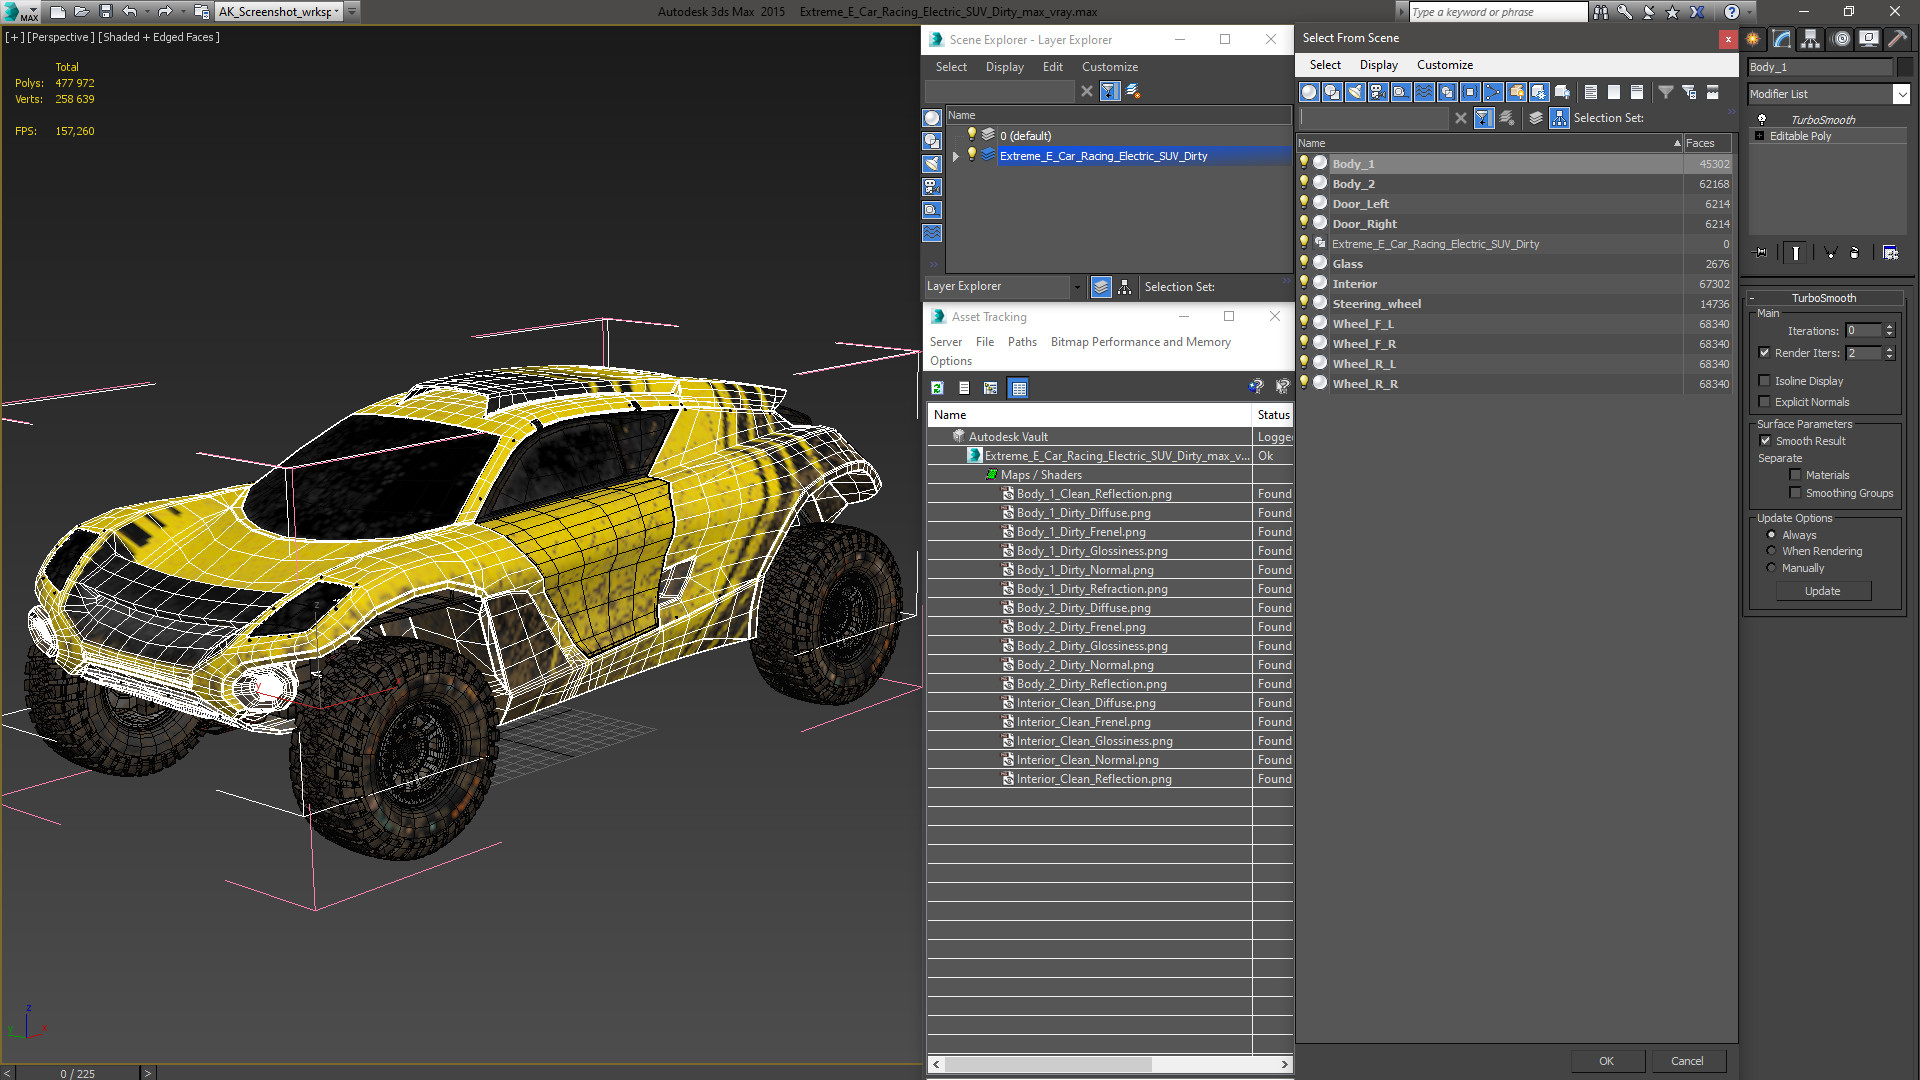Enable Separate by Materials checkbox
1920x1080 pixels.
click(x=1796, y=475)
